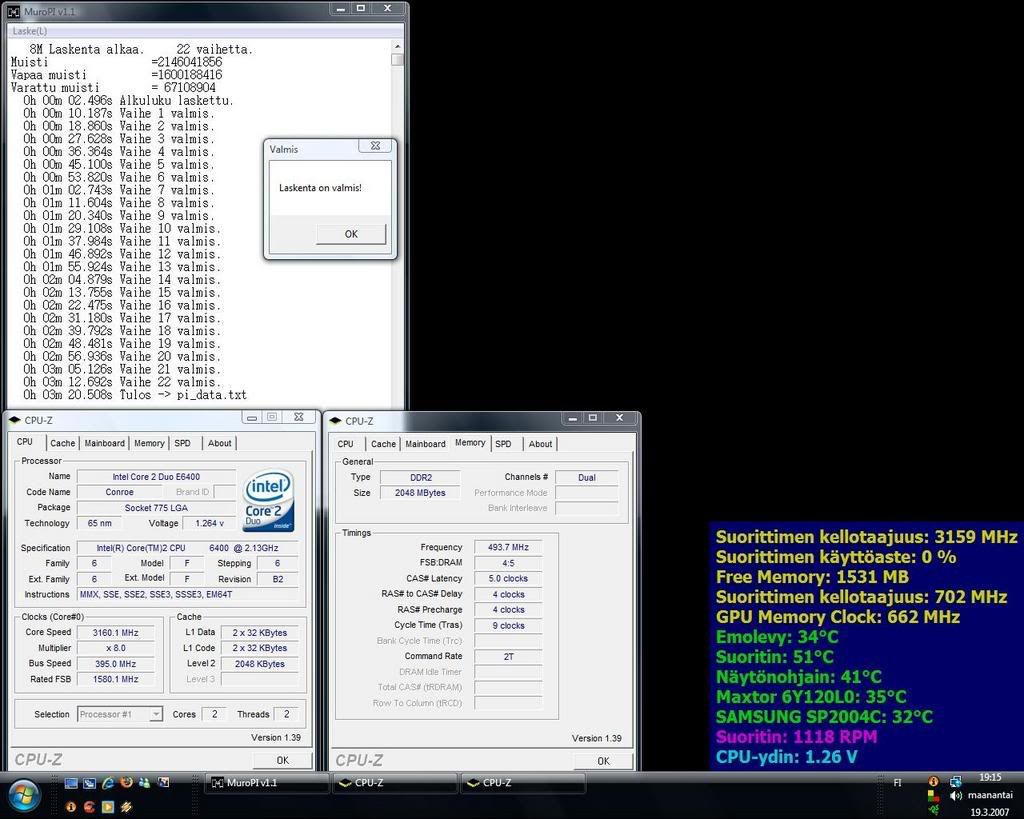Click the taskbar clock showing 19:15

pyautogui.click(x=990, y=777)
